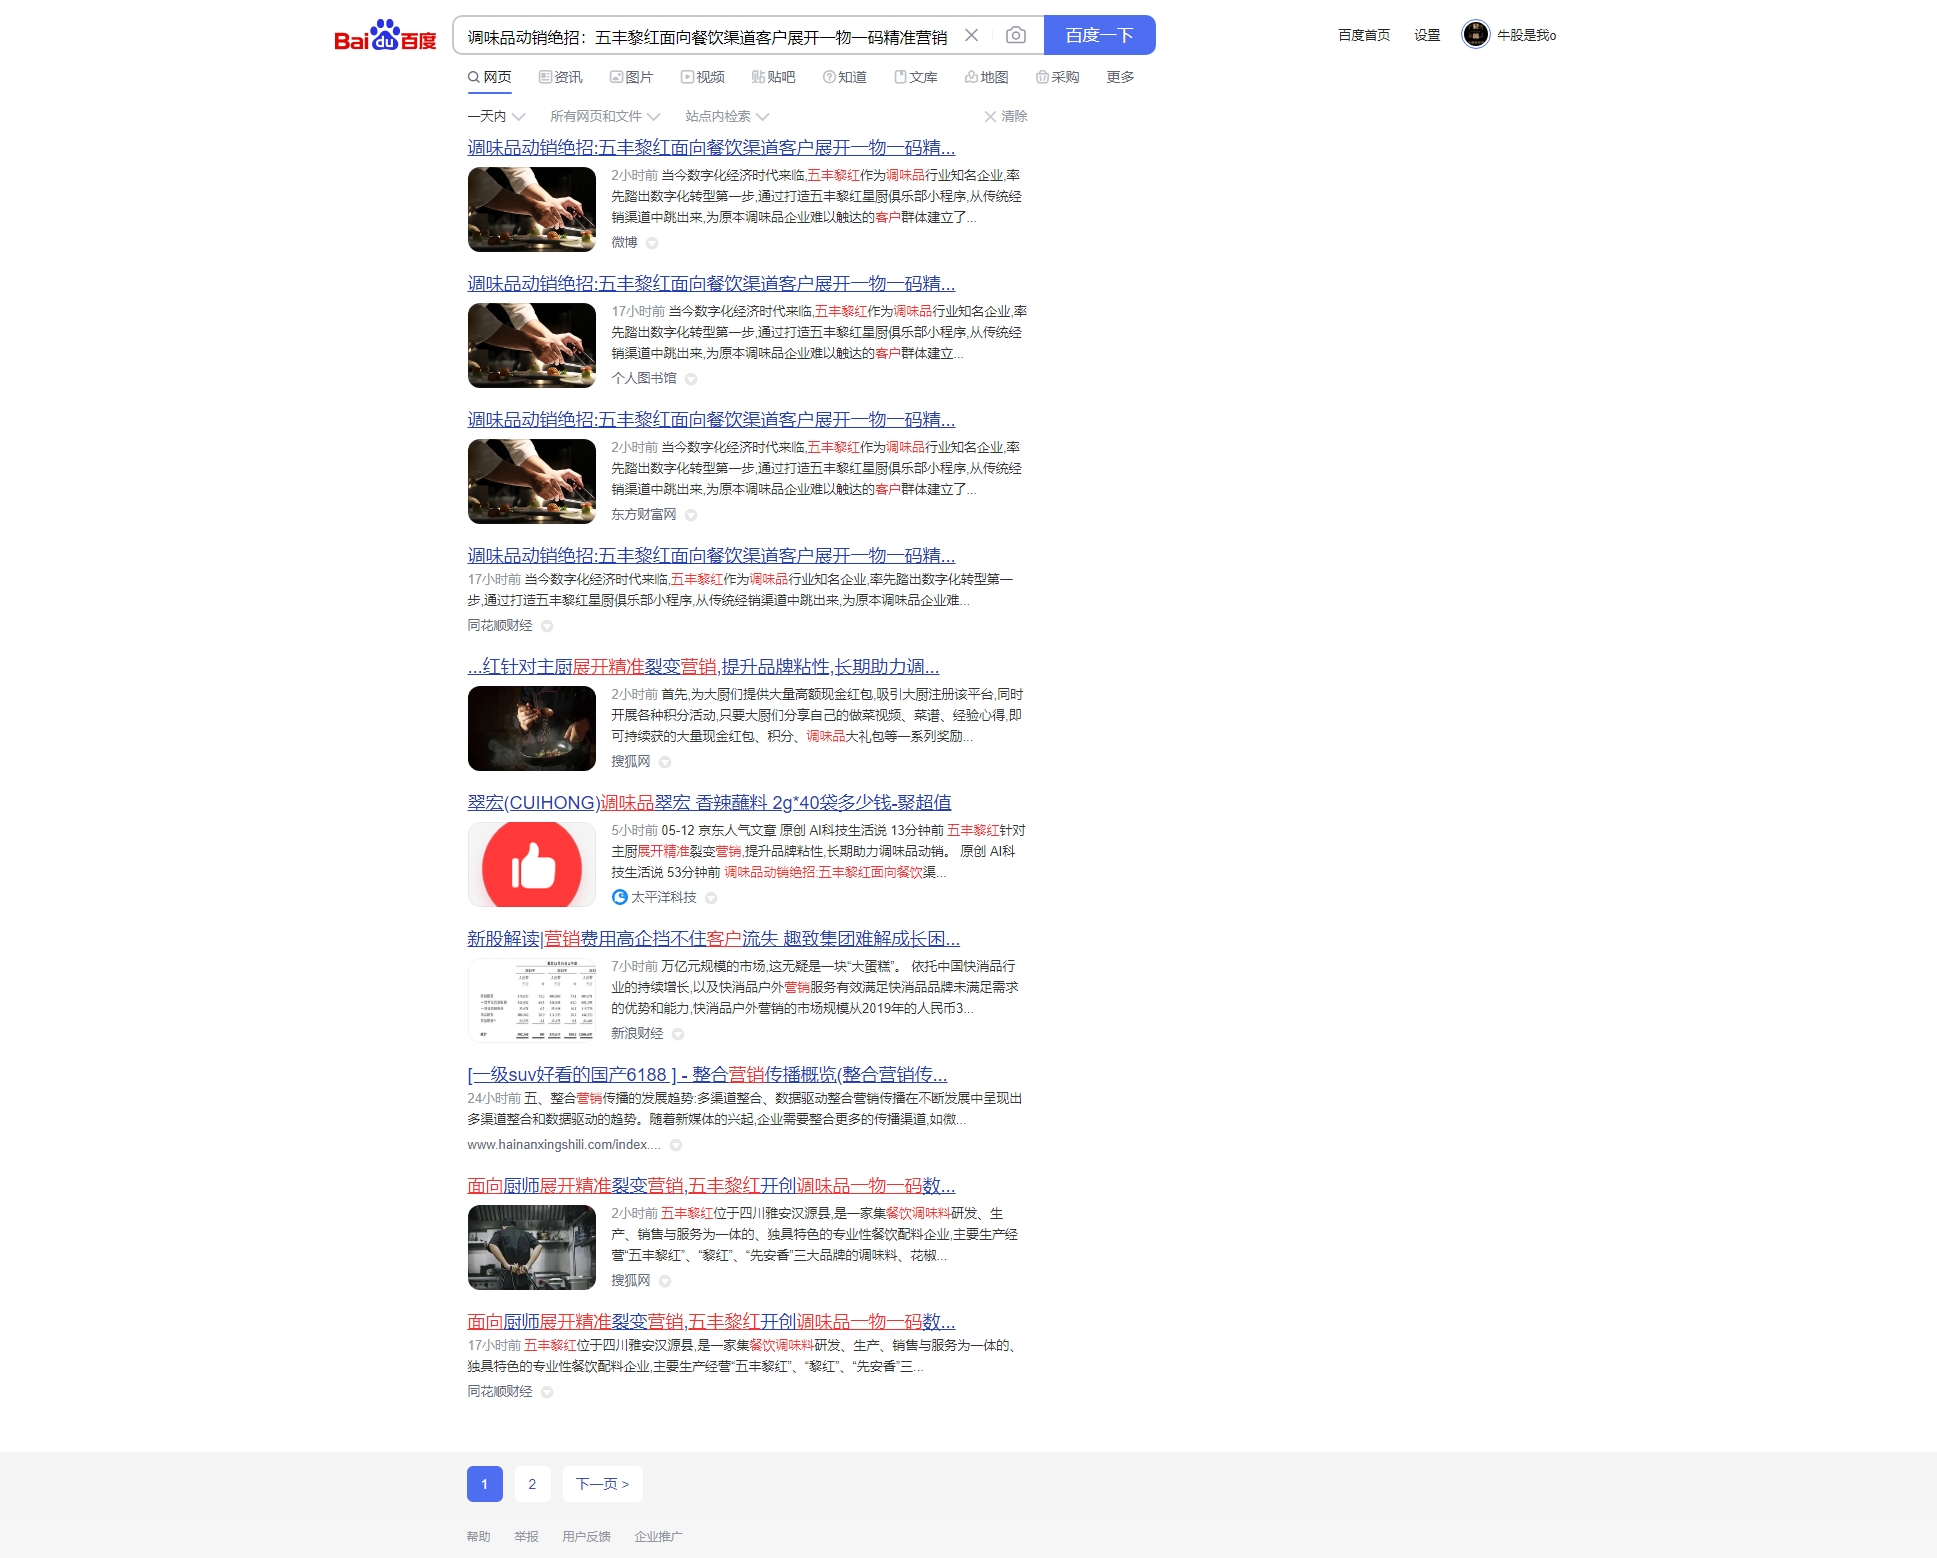1937x1558 pixels.
Task: Switch to the 知道 tab
Action: click(845, 77)
